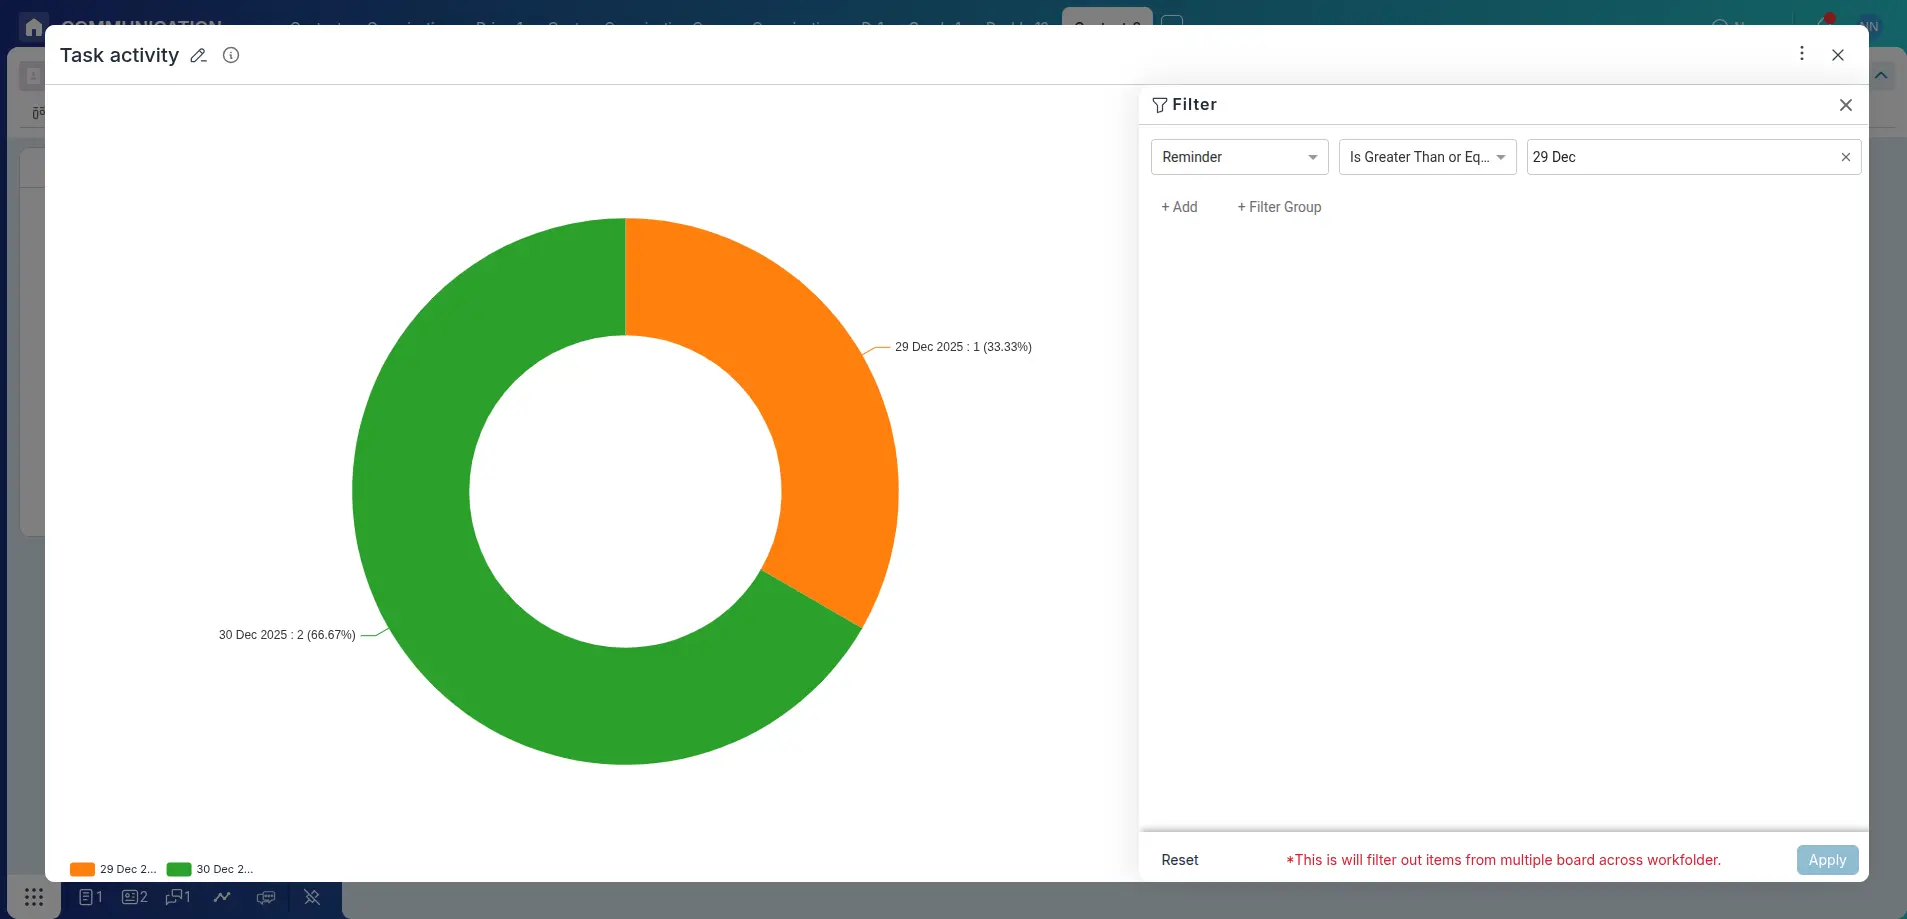This screenshot has width=1907, height=919.
Task: Open the notifications bell at top right
Action: 1825,18
